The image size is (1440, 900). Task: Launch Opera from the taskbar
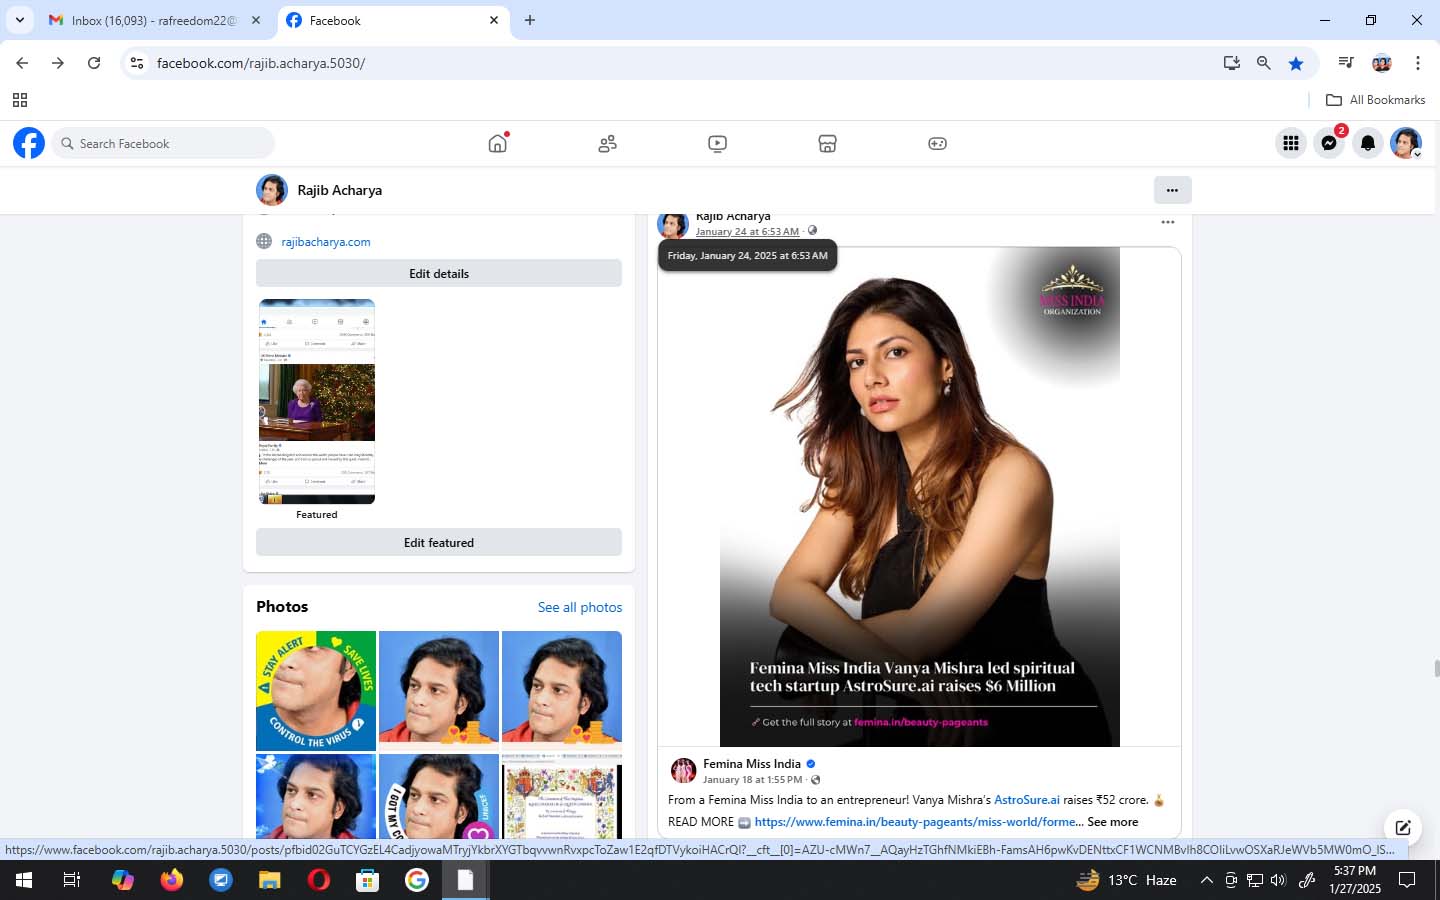pos(319,880)
